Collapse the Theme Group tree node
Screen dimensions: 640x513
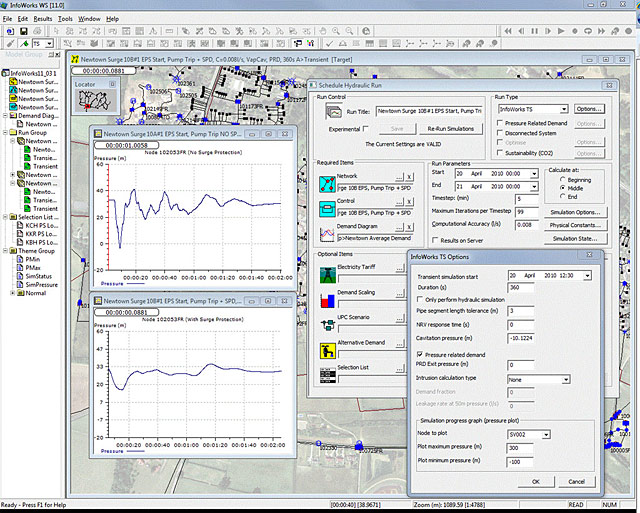[5, 251]
